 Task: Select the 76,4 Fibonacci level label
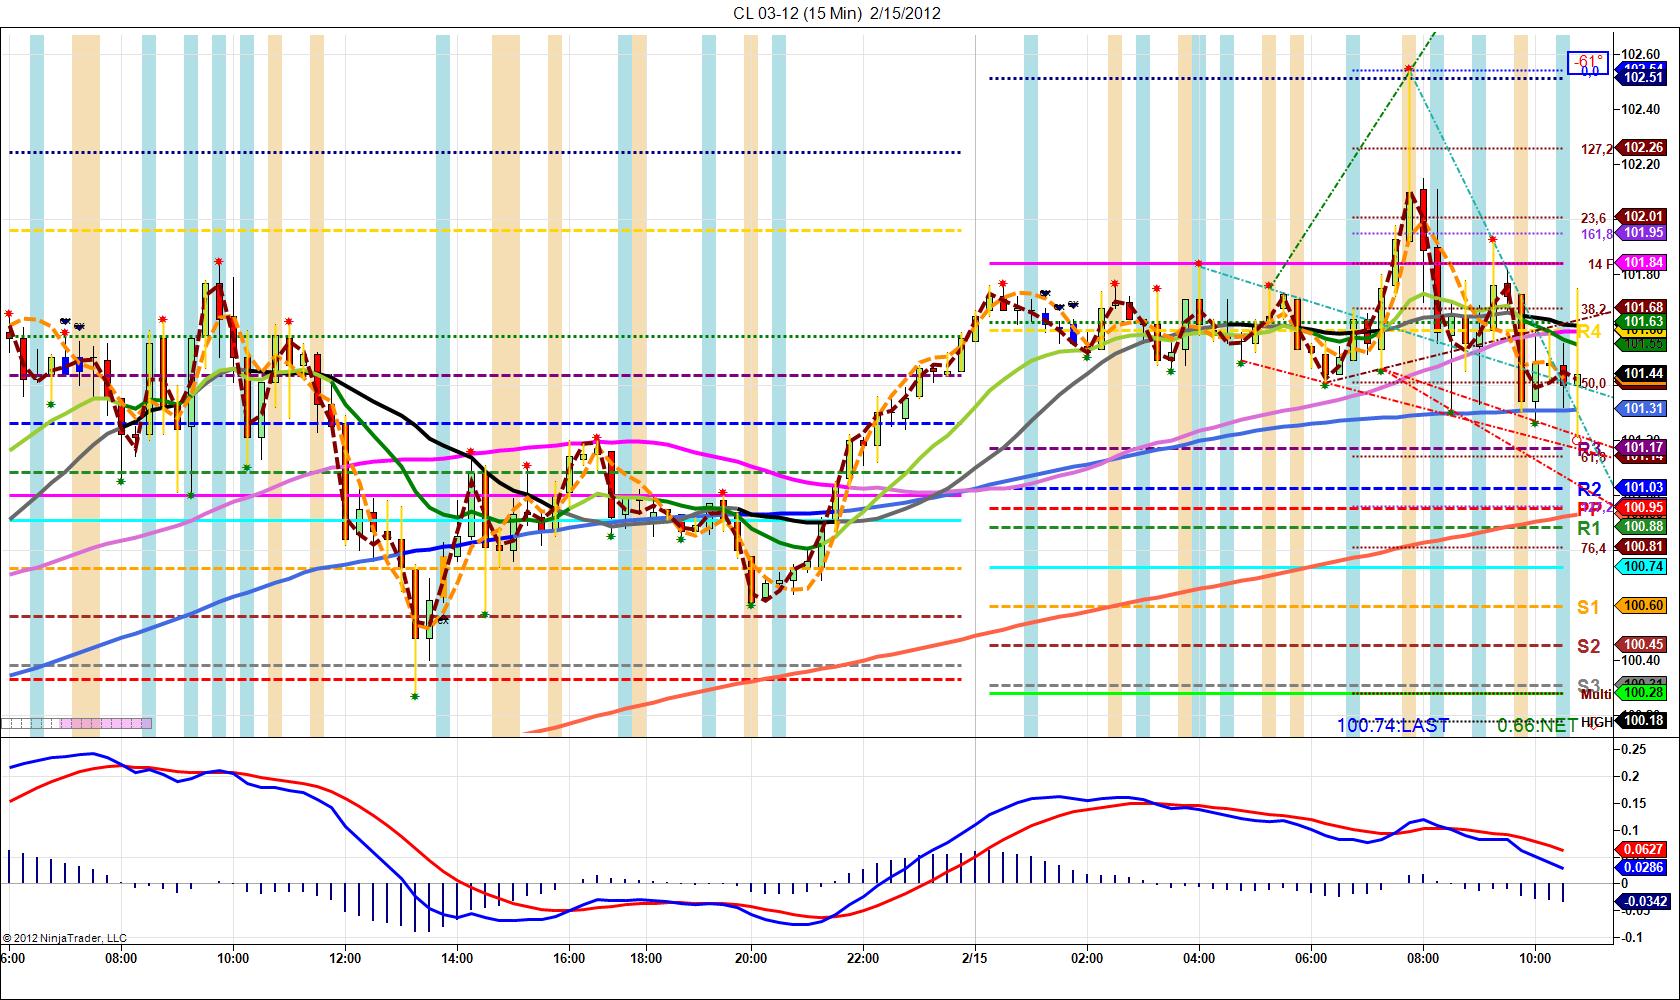1594,548
